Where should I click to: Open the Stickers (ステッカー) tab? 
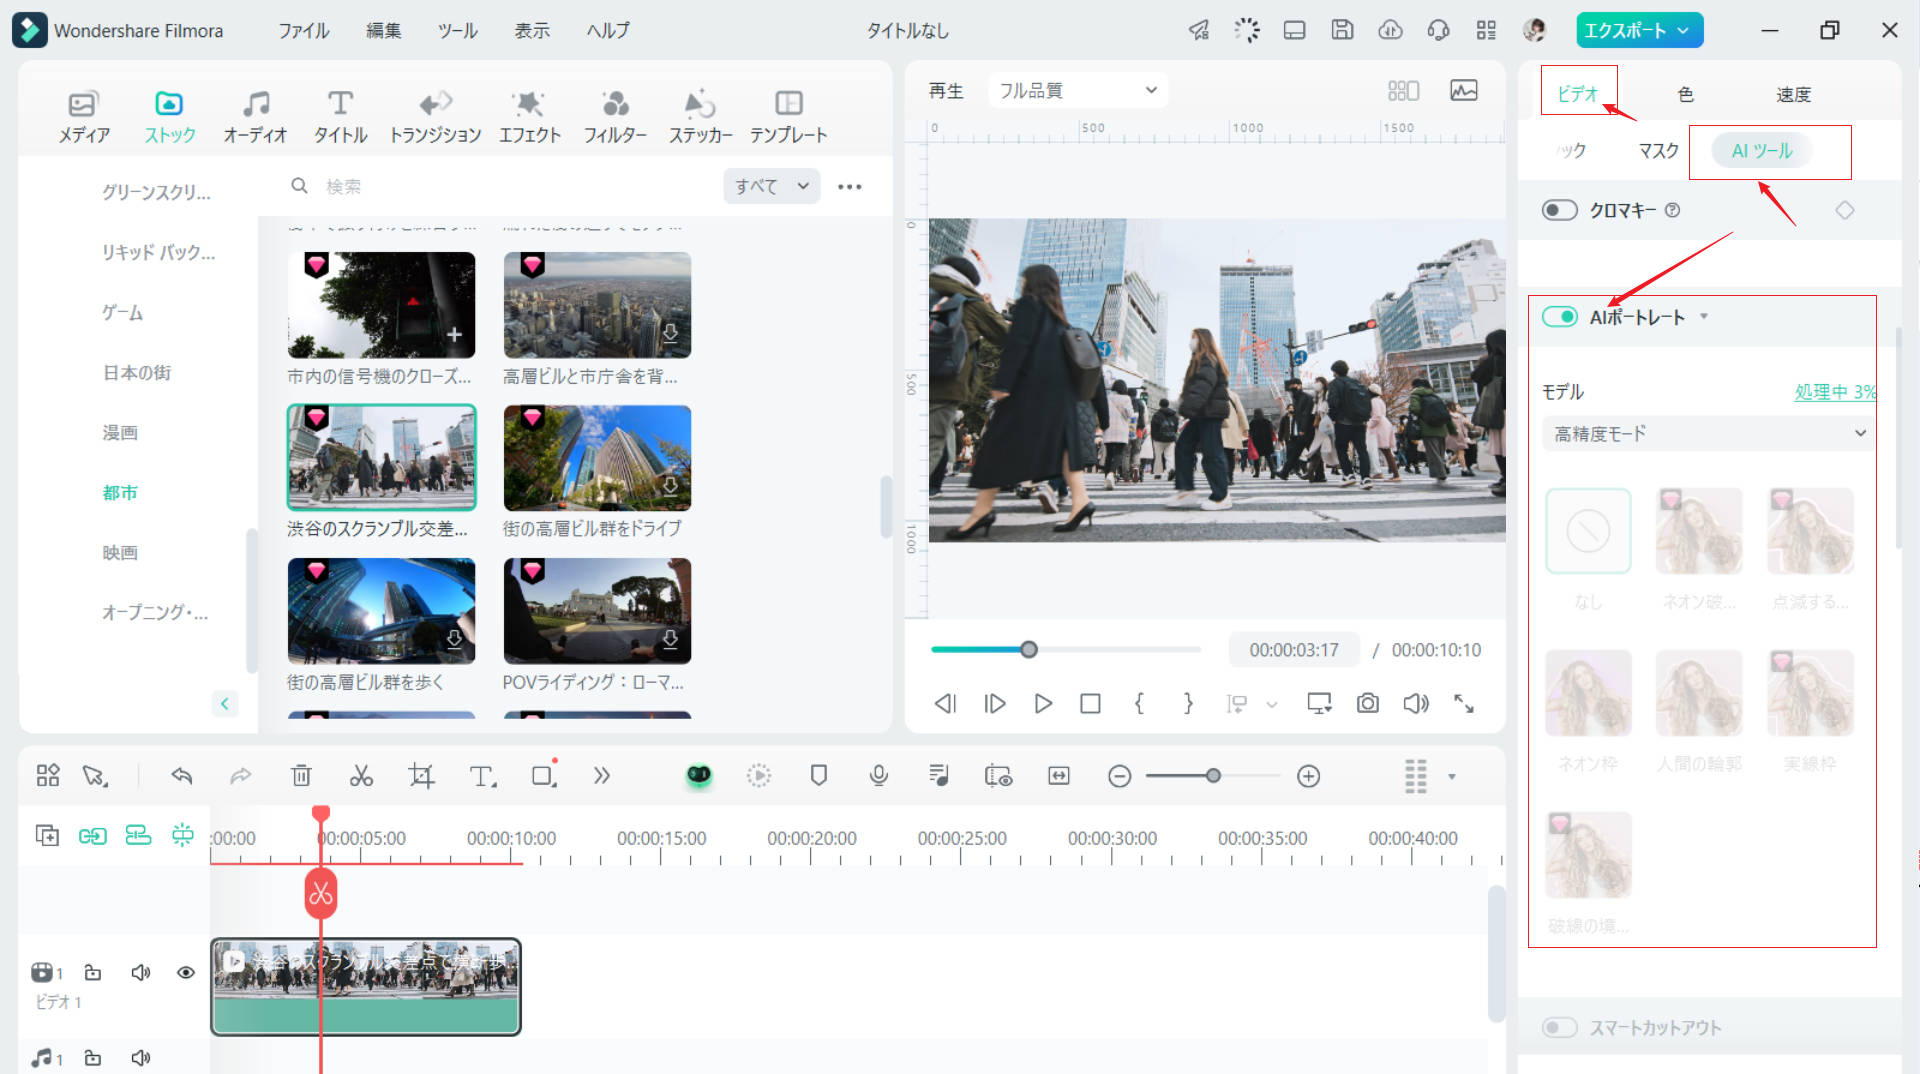pos(700,116)
